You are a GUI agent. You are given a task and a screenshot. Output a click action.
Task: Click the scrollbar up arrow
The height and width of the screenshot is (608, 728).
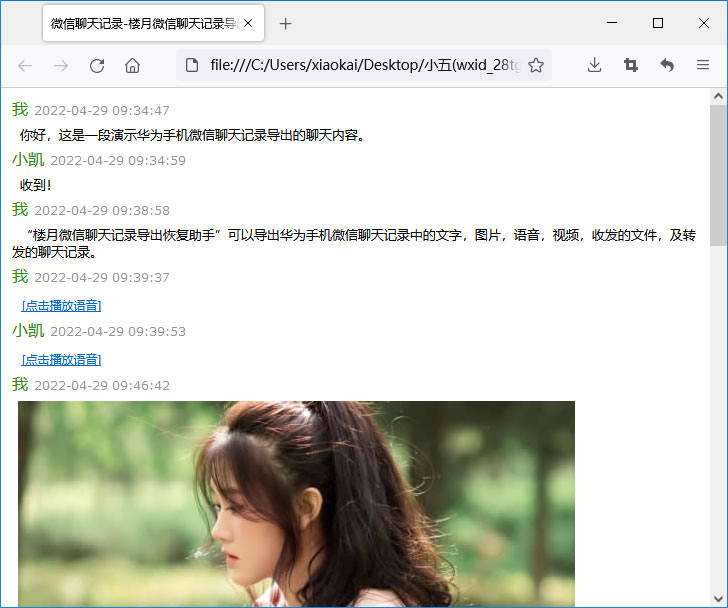718,96
